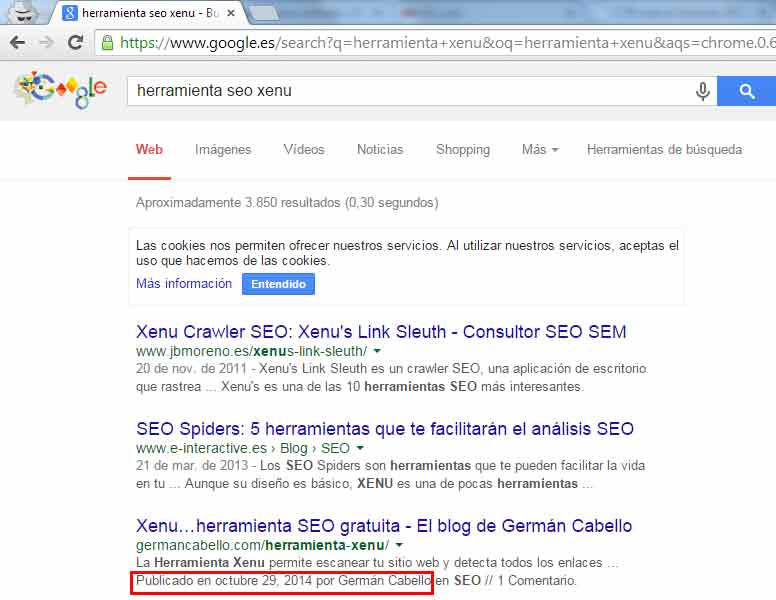This screenshot has width=776, height=600.
Task: Switch to the Imágenes tab
Action: point(223,150)
